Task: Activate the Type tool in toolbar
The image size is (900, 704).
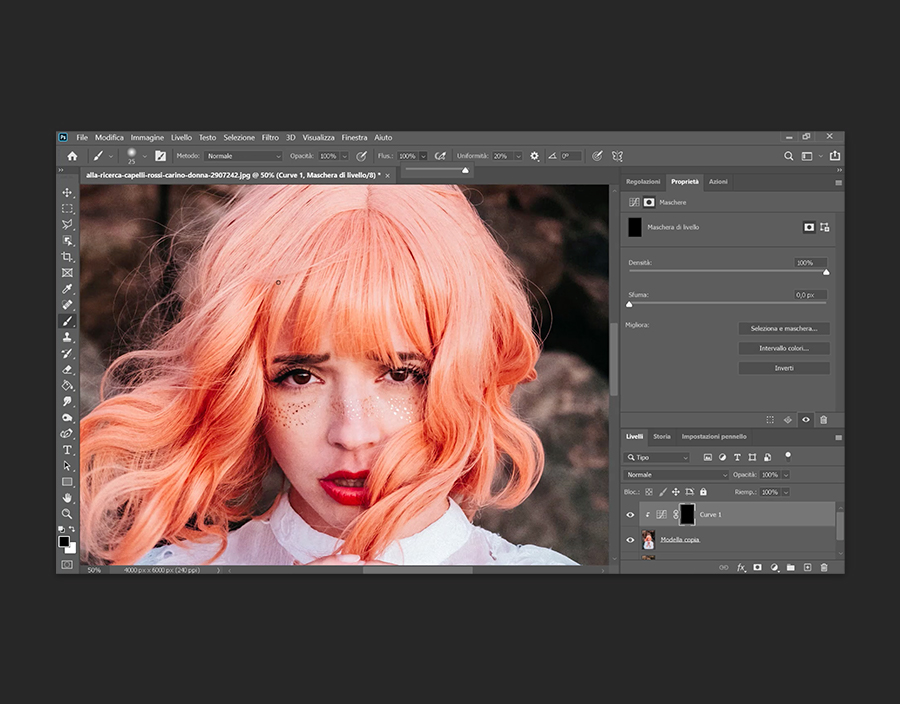Action: (67, 450)
